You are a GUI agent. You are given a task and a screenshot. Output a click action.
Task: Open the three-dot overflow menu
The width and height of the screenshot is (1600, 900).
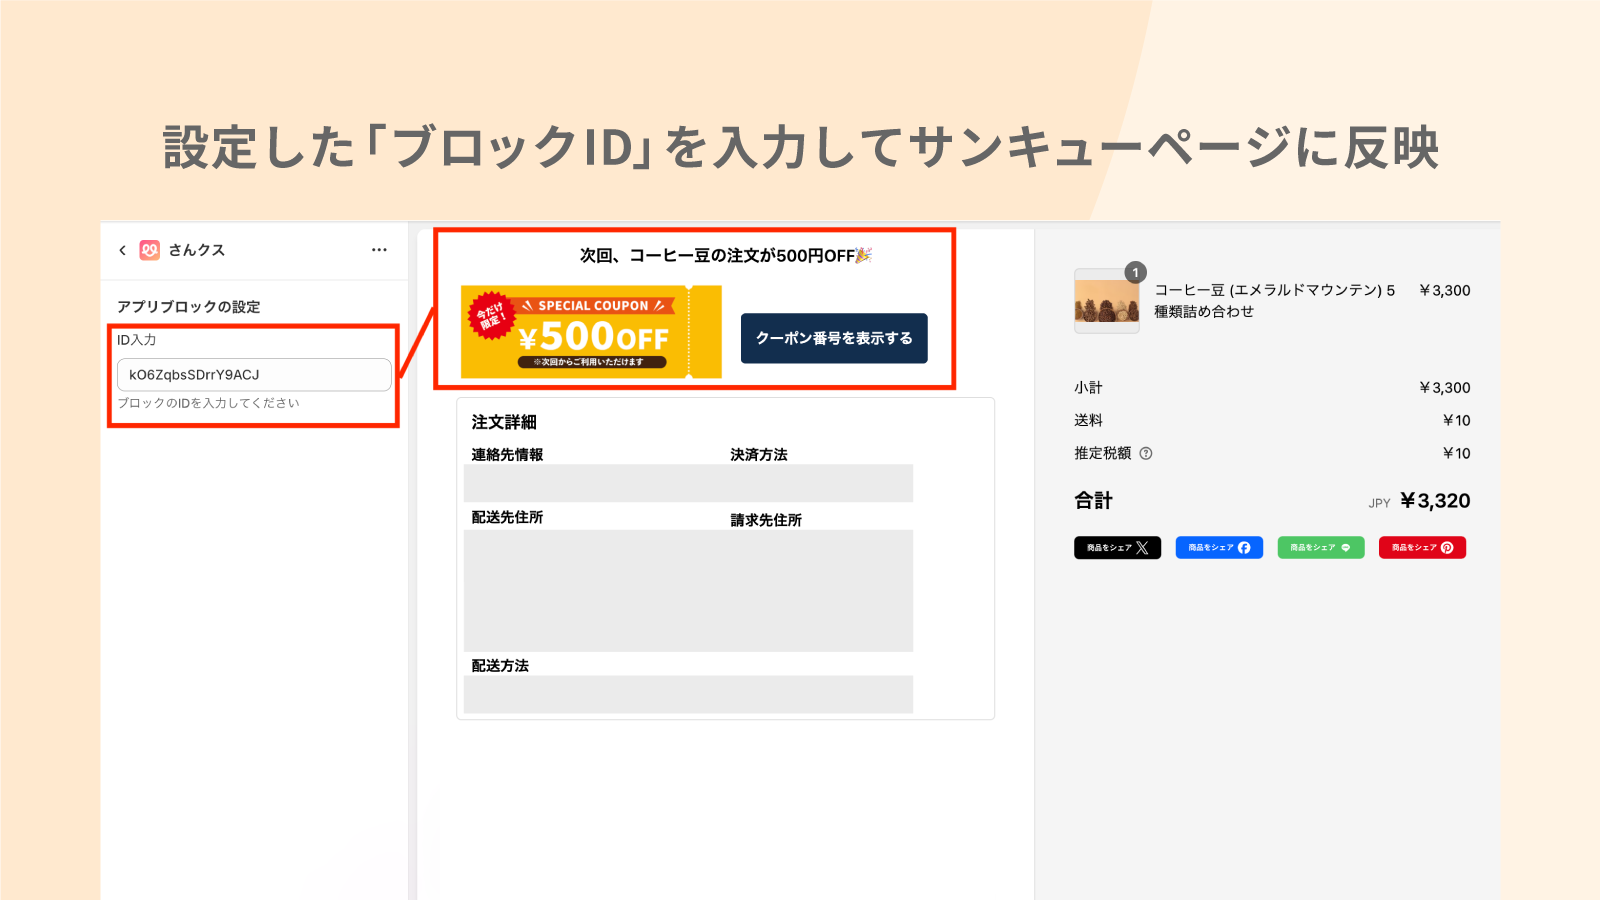[378, 250]
